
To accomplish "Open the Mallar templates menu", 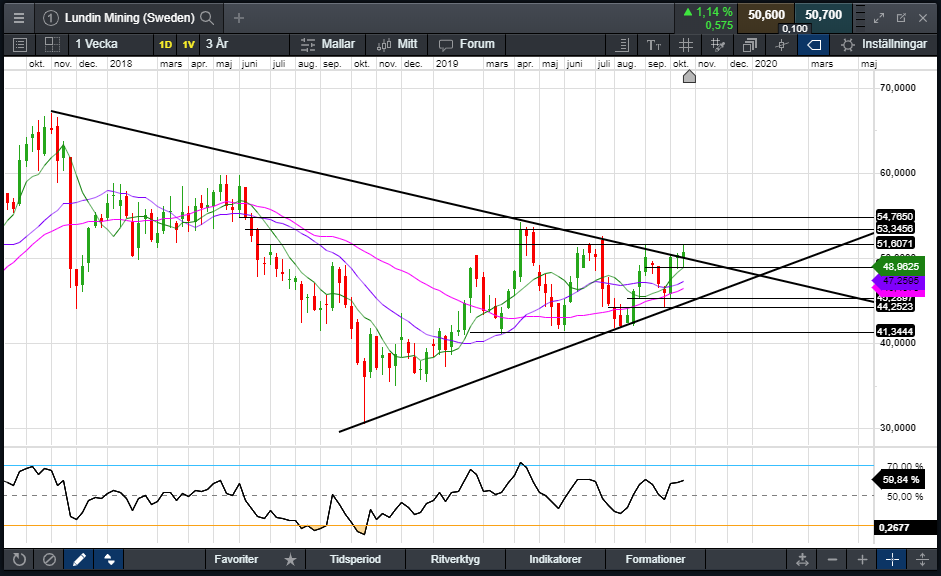I will click(x=328, y=44).
